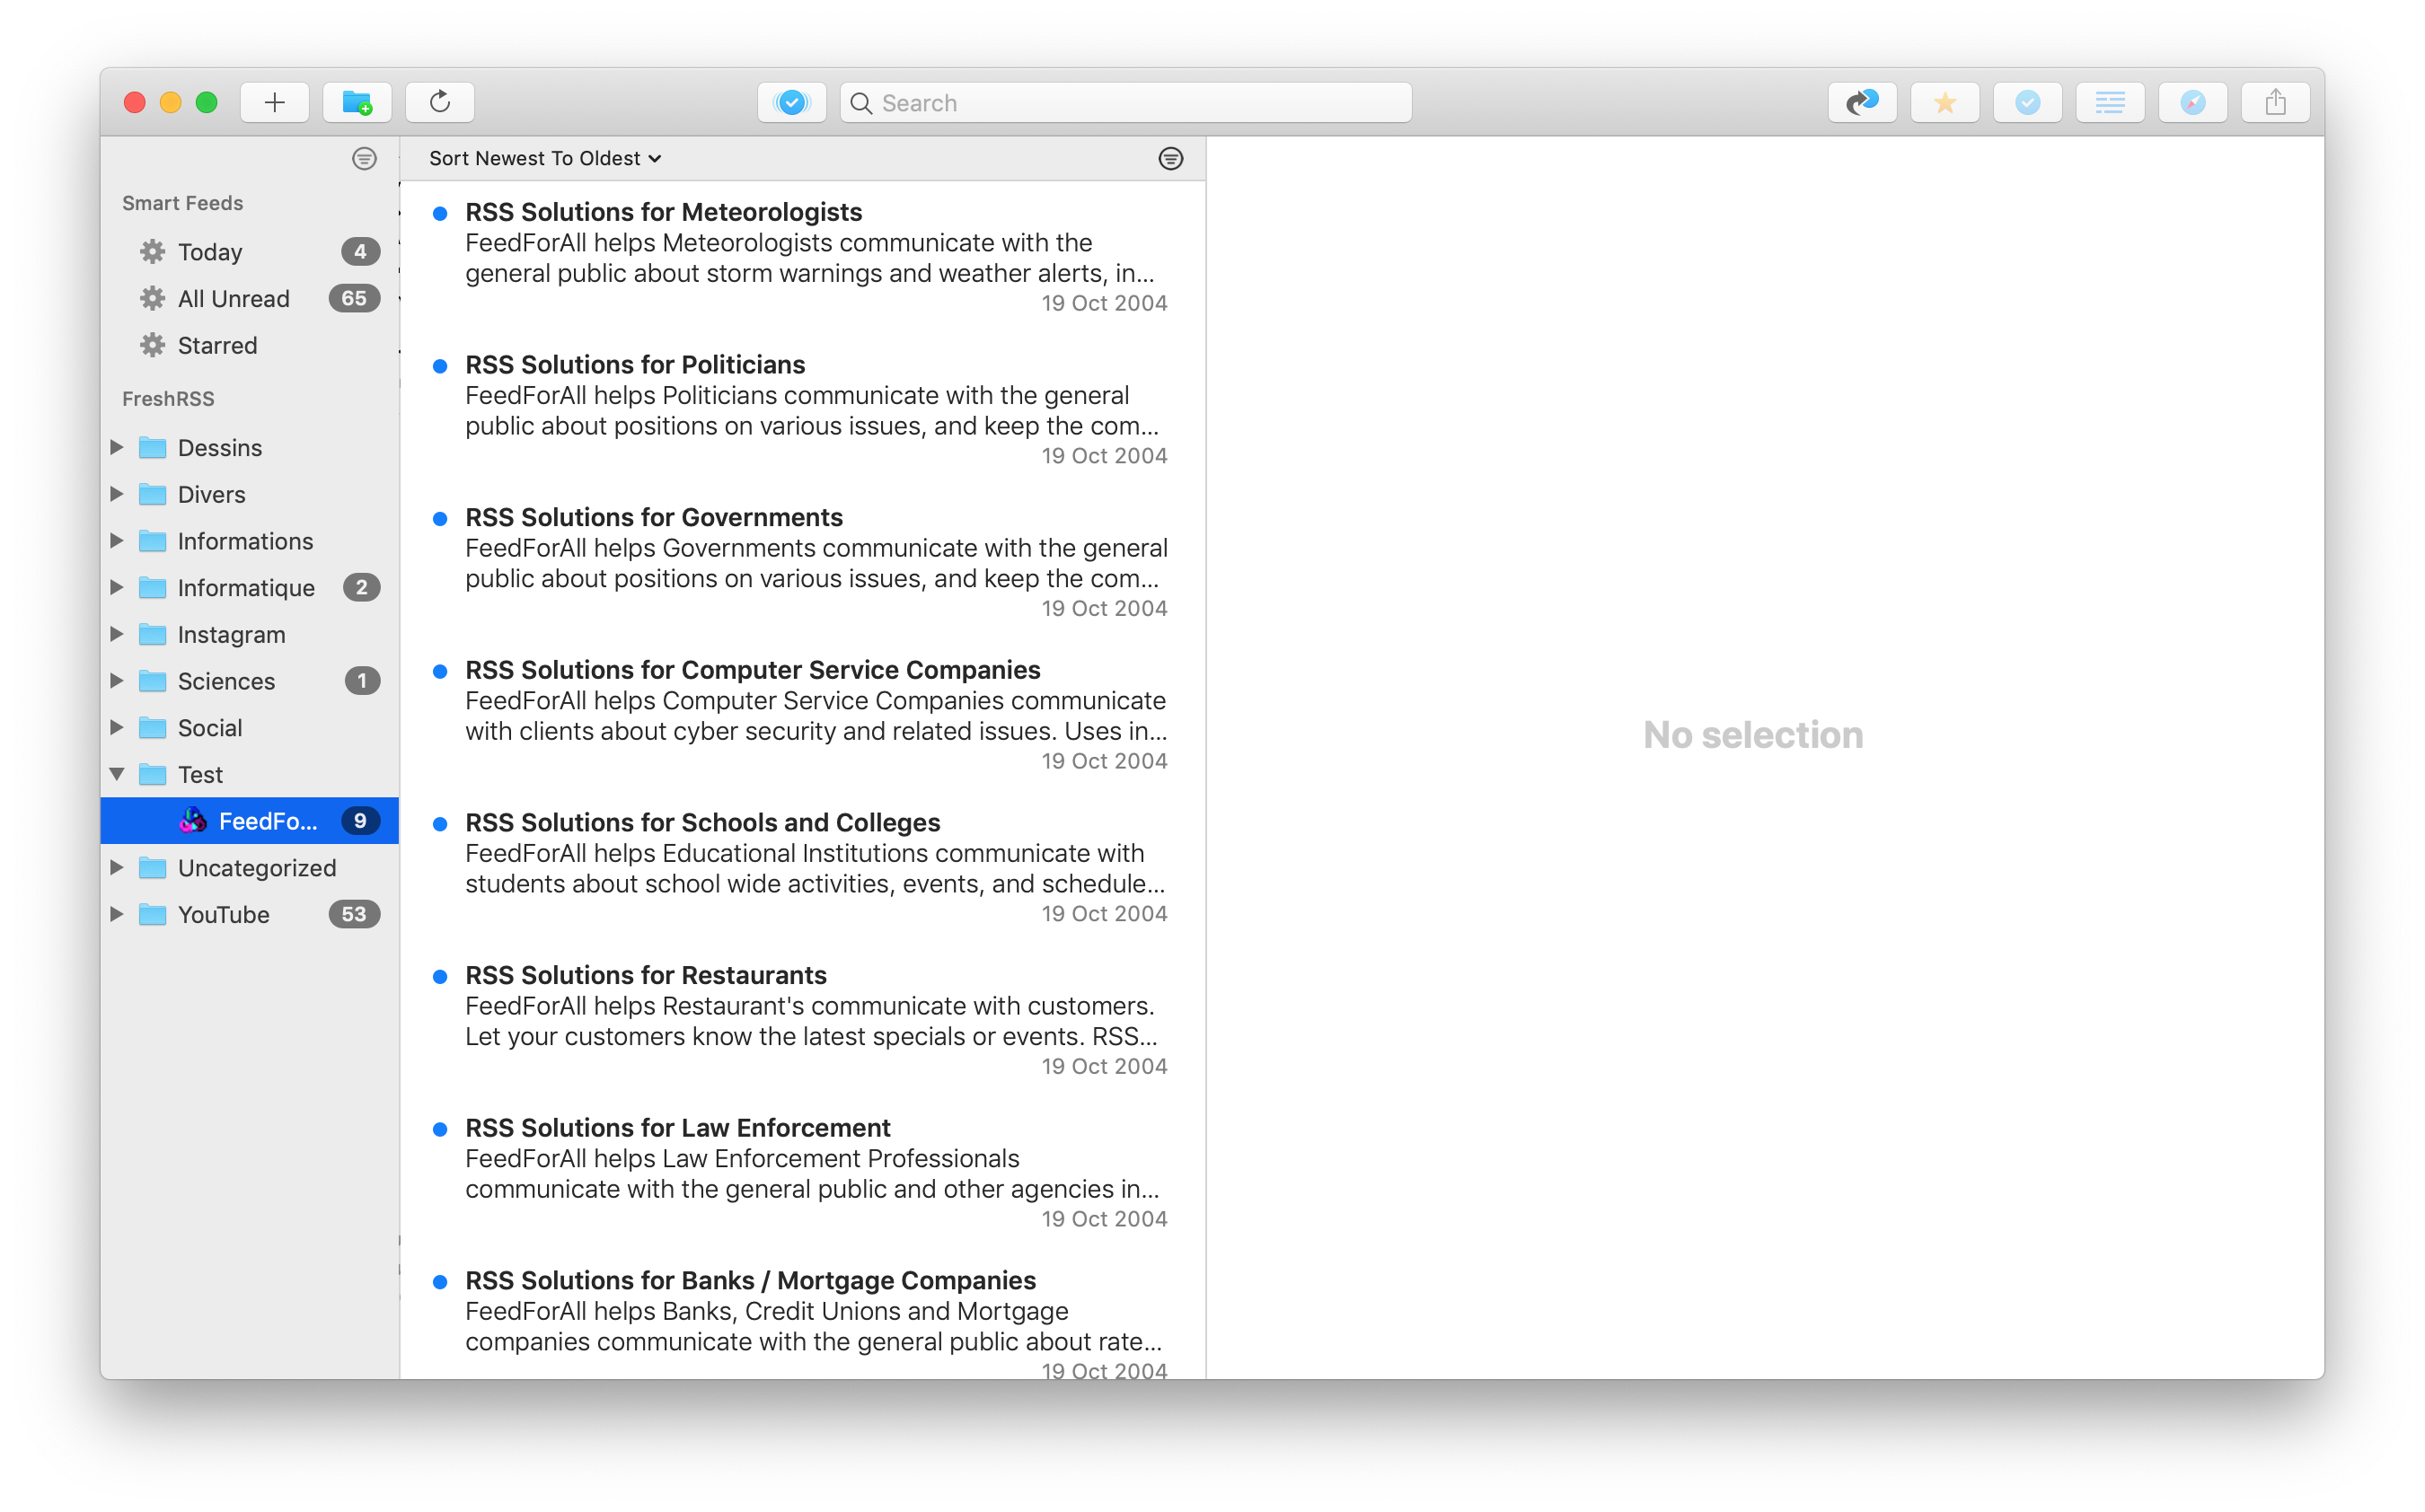Toggle the mark read checkmark toolbar icon

click(2027, 102)
